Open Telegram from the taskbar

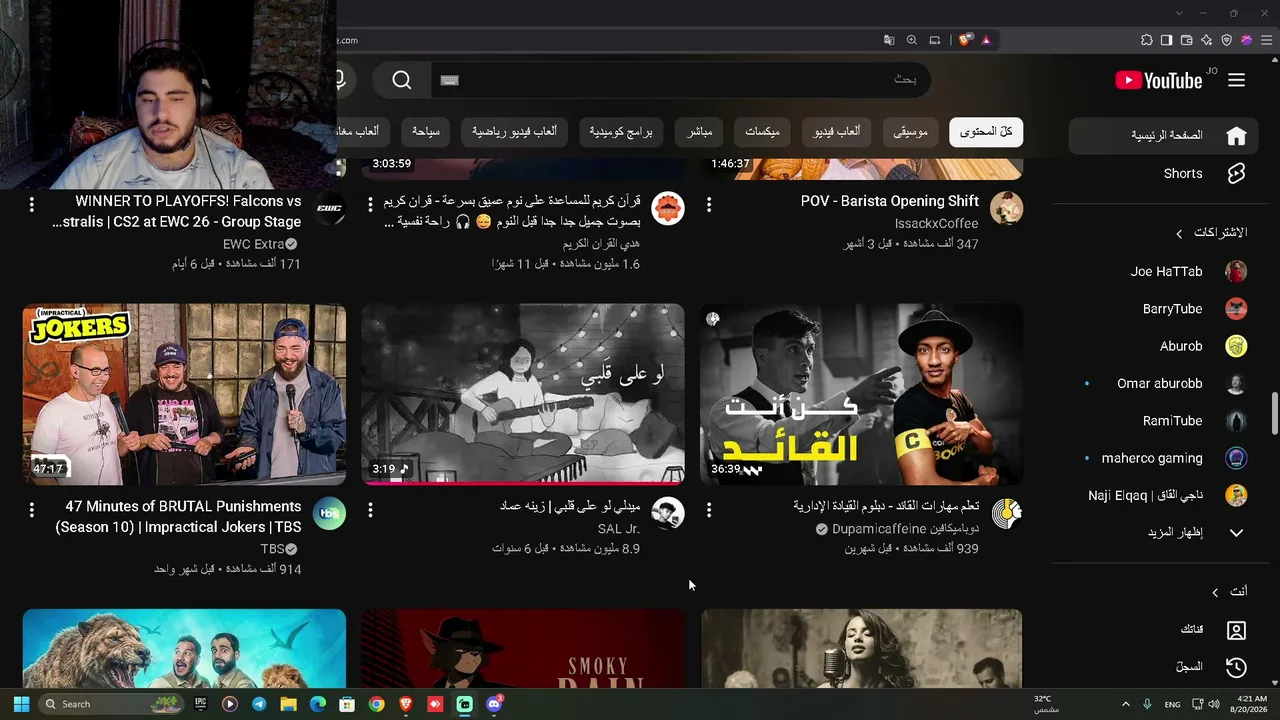(259, 704)
